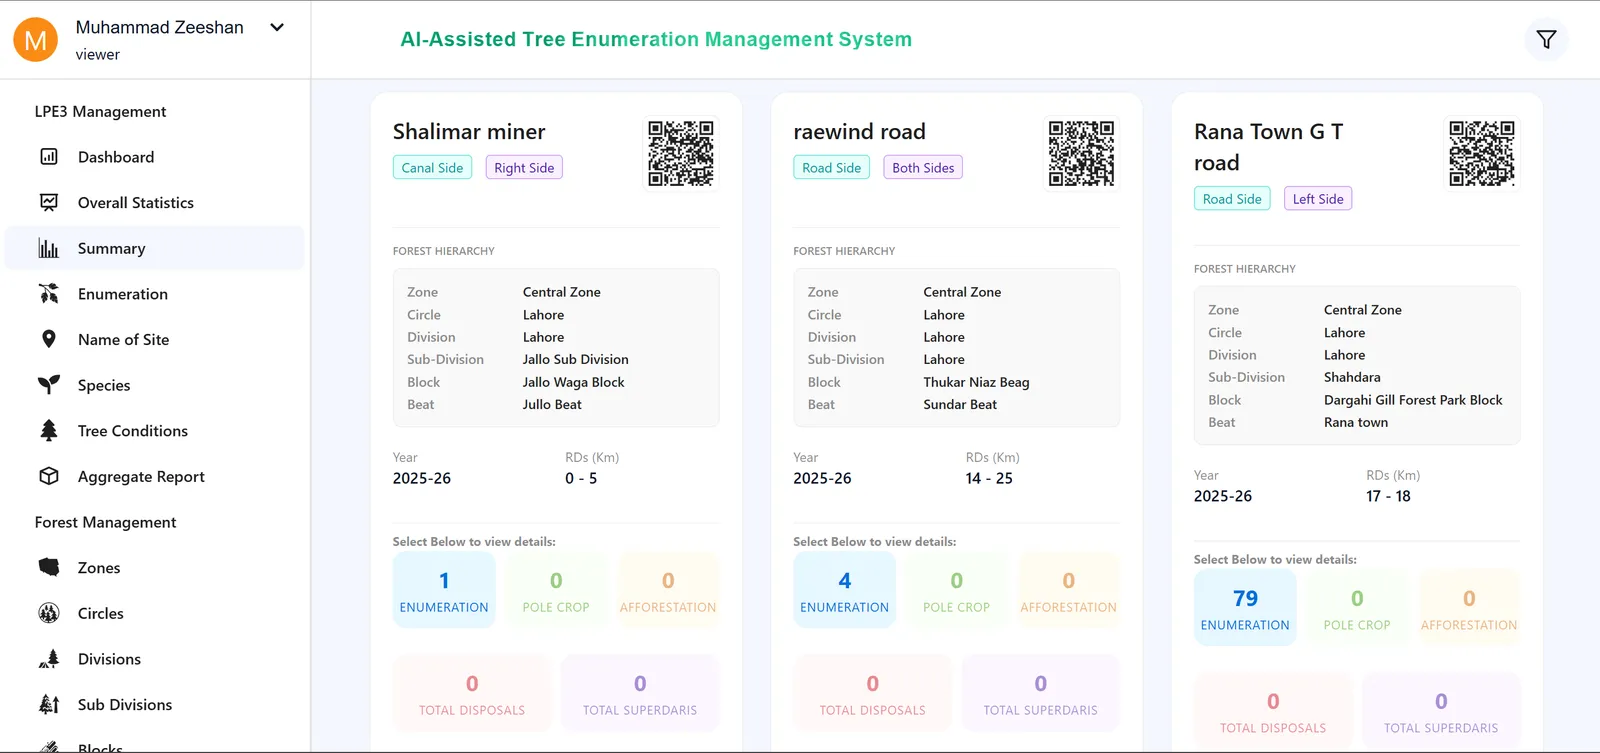Click the Sub Divisions icon
Image resolution: width=1600 pixels, height=753 pixels.
point(49,704)
